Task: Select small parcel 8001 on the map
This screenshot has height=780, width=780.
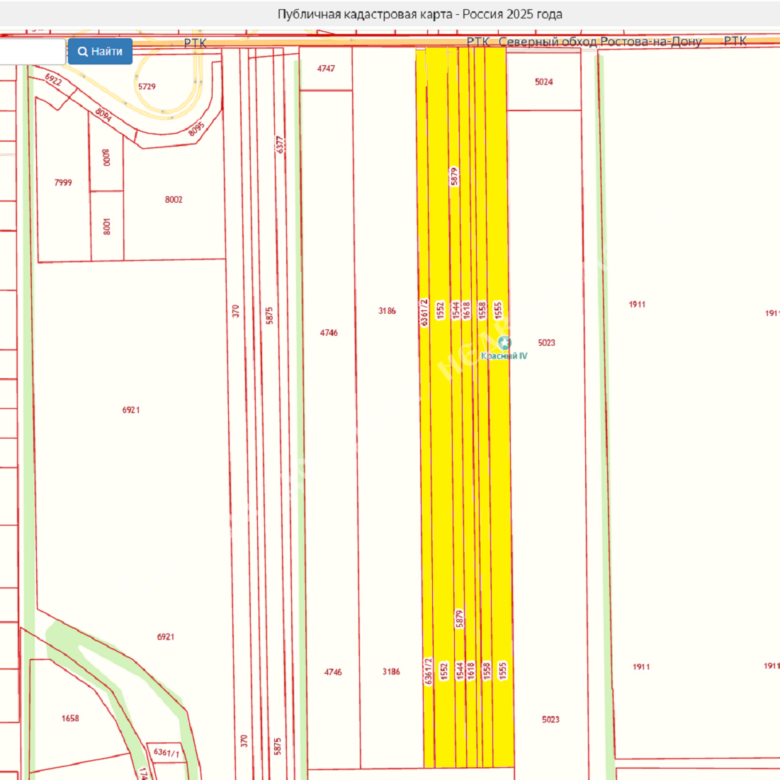Action: pos(106,226)
